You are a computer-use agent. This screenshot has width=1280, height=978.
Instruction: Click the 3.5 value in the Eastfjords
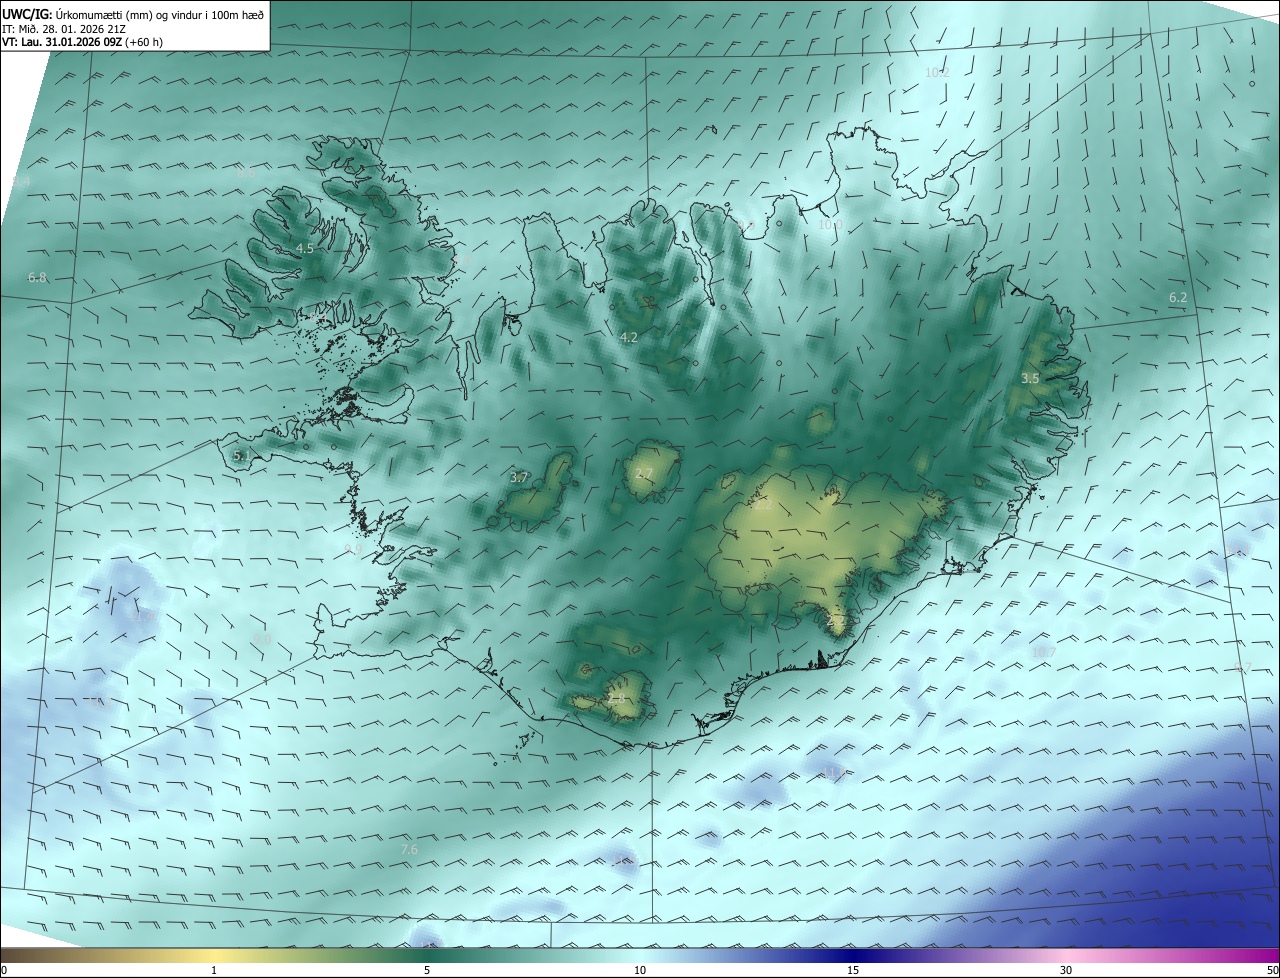point(1030,378)
